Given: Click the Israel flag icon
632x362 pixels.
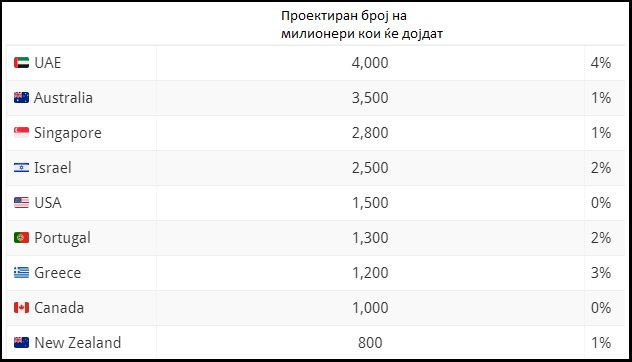Looking at the screenshot, I should (x=21, y=168).
